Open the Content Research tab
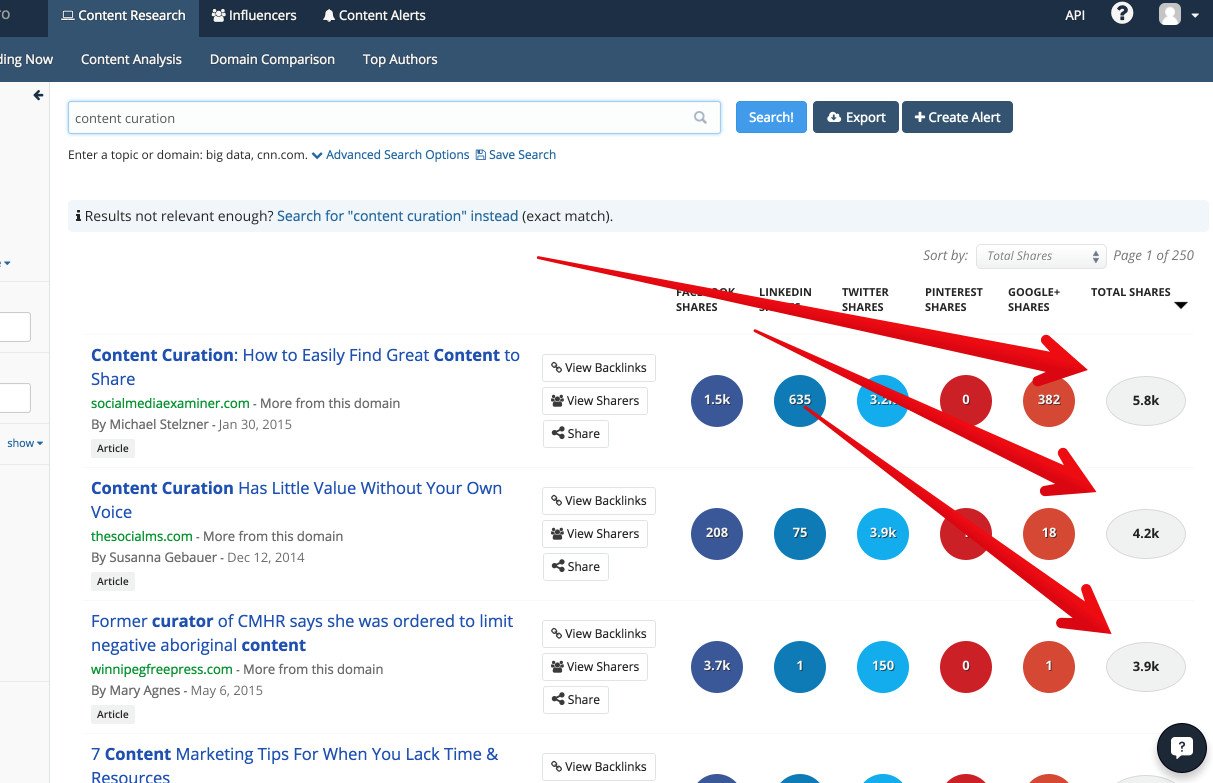Image resolution: width=1213 pixels, height=783 pixels. tap(123, 15)
